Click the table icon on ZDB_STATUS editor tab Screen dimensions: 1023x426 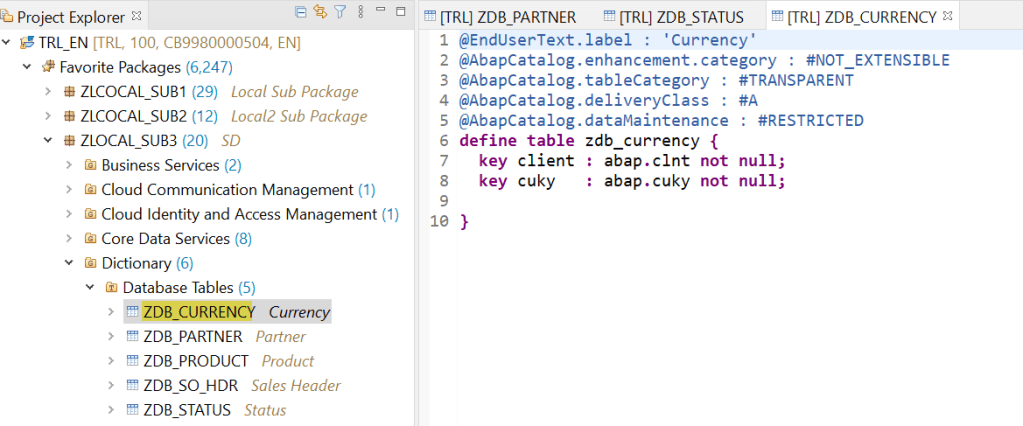609,17
